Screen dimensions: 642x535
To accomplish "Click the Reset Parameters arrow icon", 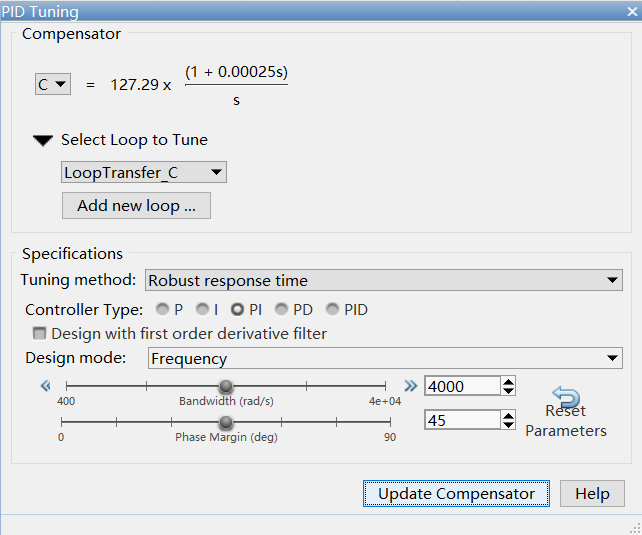I will point(566,397).
